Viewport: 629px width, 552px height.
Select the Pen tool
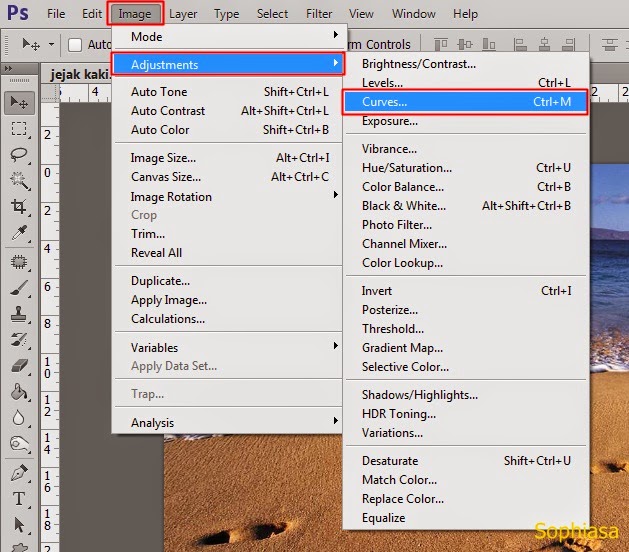coord(19,473)
